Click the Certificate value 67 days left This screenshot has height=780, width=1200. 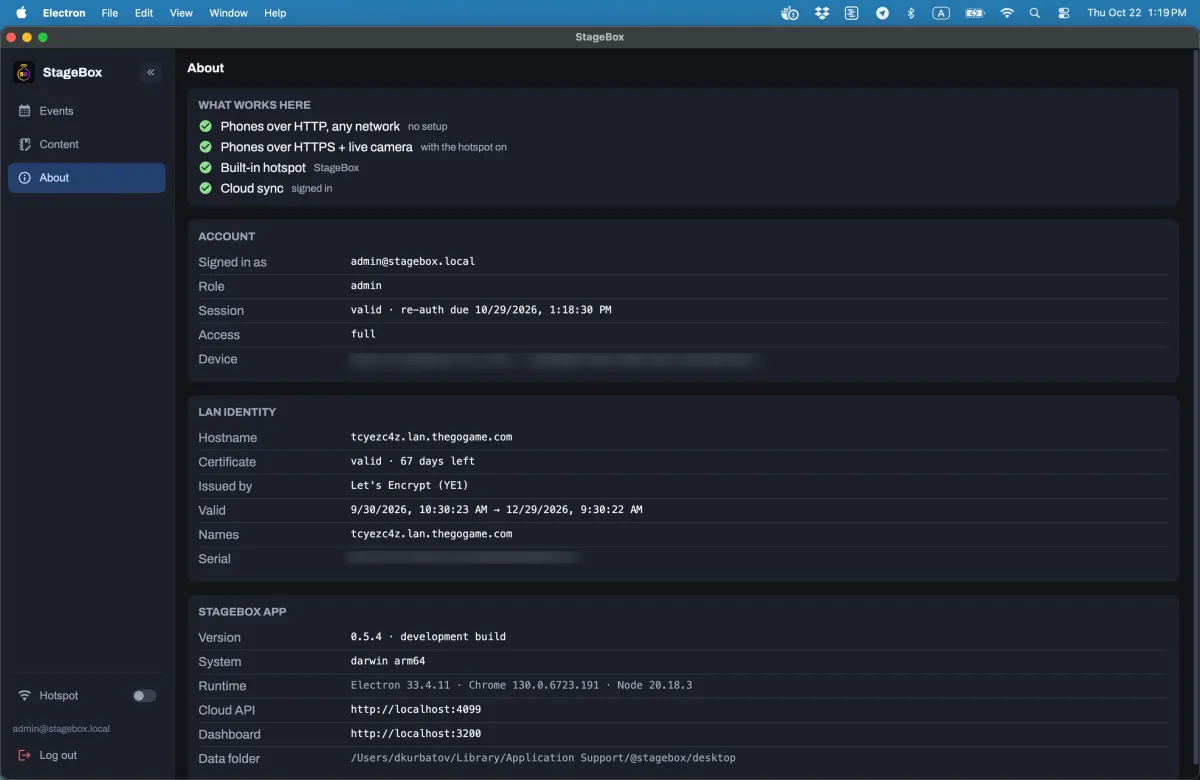pyautogui.click(x=413, y=462)
